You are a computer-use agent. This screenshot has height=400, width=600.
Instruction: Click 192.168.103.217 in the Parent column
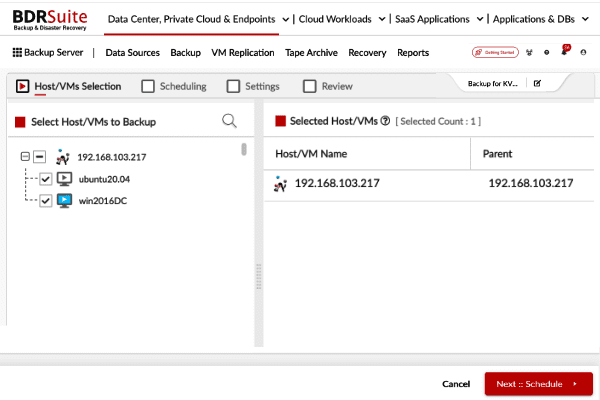tap(531, 183)
